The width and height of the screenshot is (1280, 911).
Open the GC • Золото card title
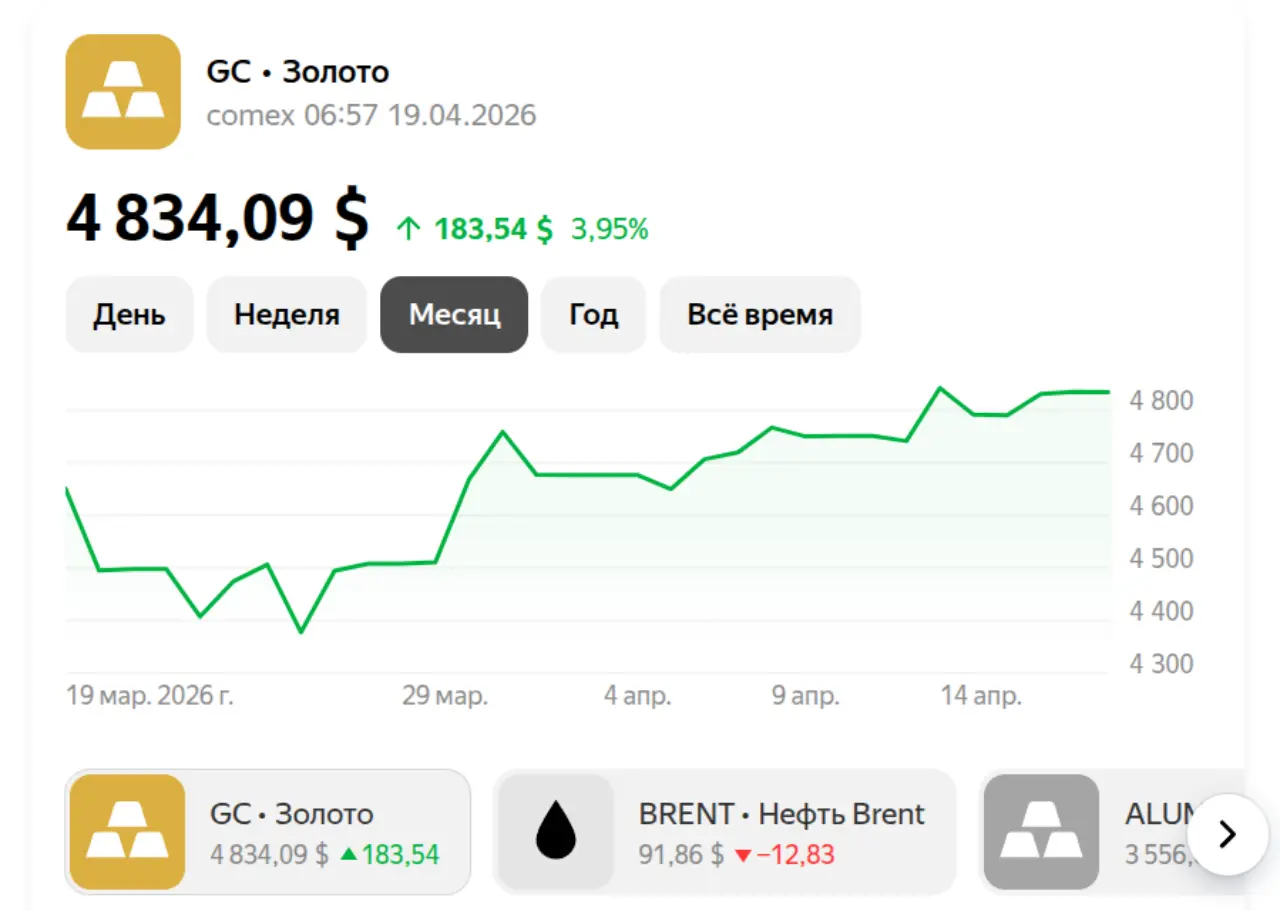coord(291,814)
